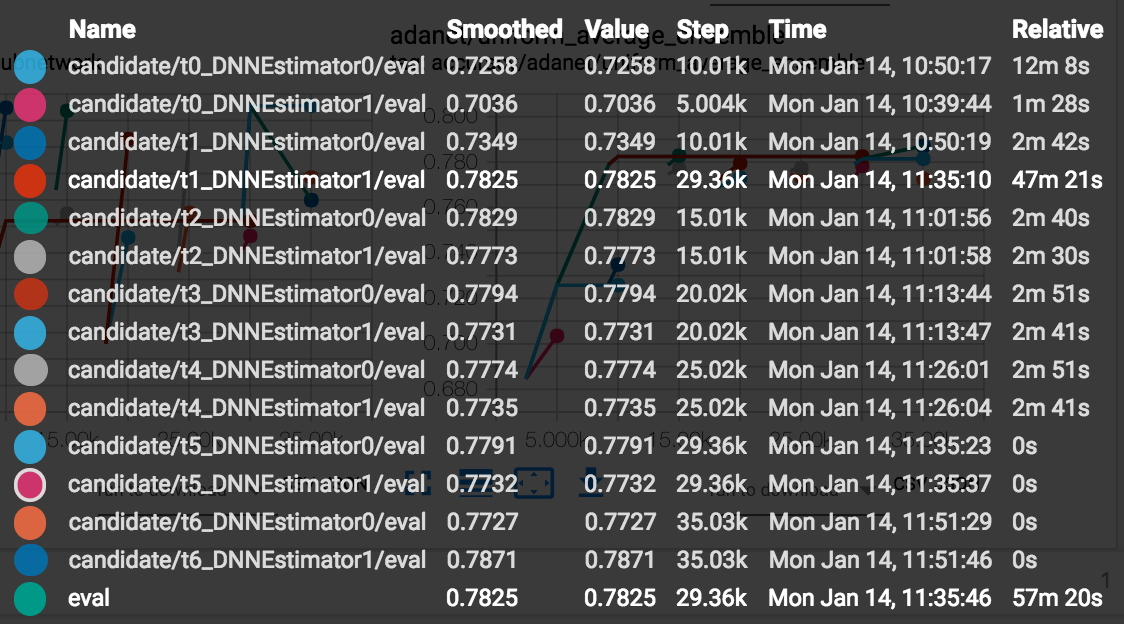The height and width of the screenshot is (624, 1124).
Task: Click the Name column header
Action: [102, 29]
